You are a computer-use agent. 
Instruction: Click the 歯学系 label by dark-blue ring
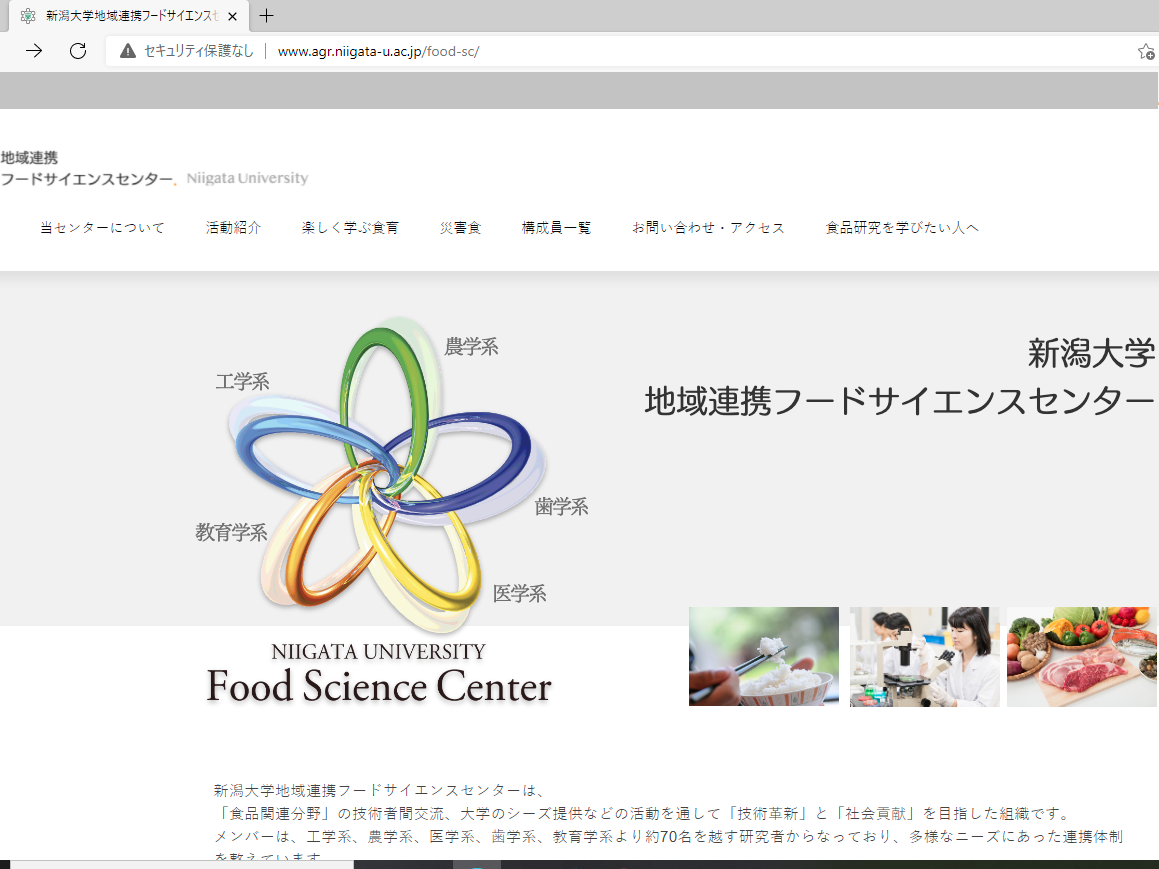pyautogui.click(x=562, y=507)
